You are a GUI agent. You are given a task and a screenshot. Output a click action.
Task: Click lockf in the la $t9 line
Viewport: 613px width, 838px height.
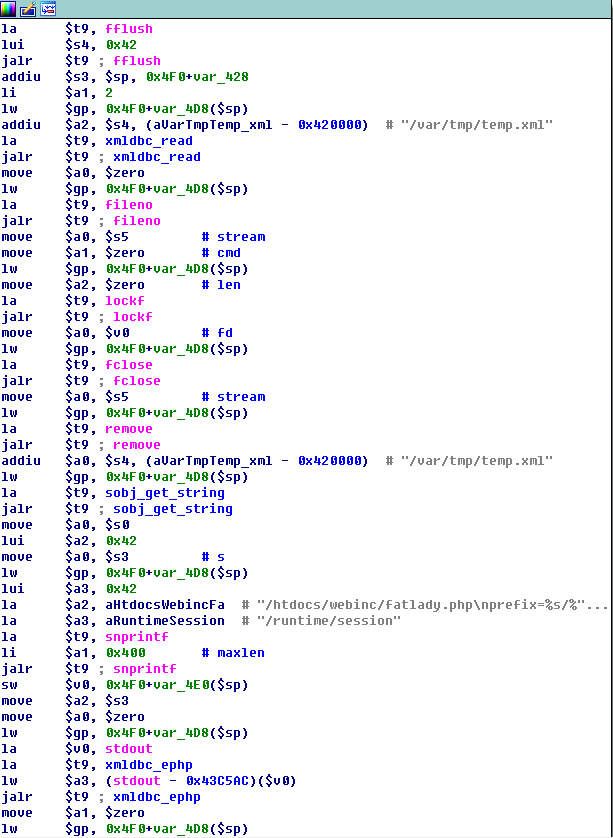pos(124,301)
